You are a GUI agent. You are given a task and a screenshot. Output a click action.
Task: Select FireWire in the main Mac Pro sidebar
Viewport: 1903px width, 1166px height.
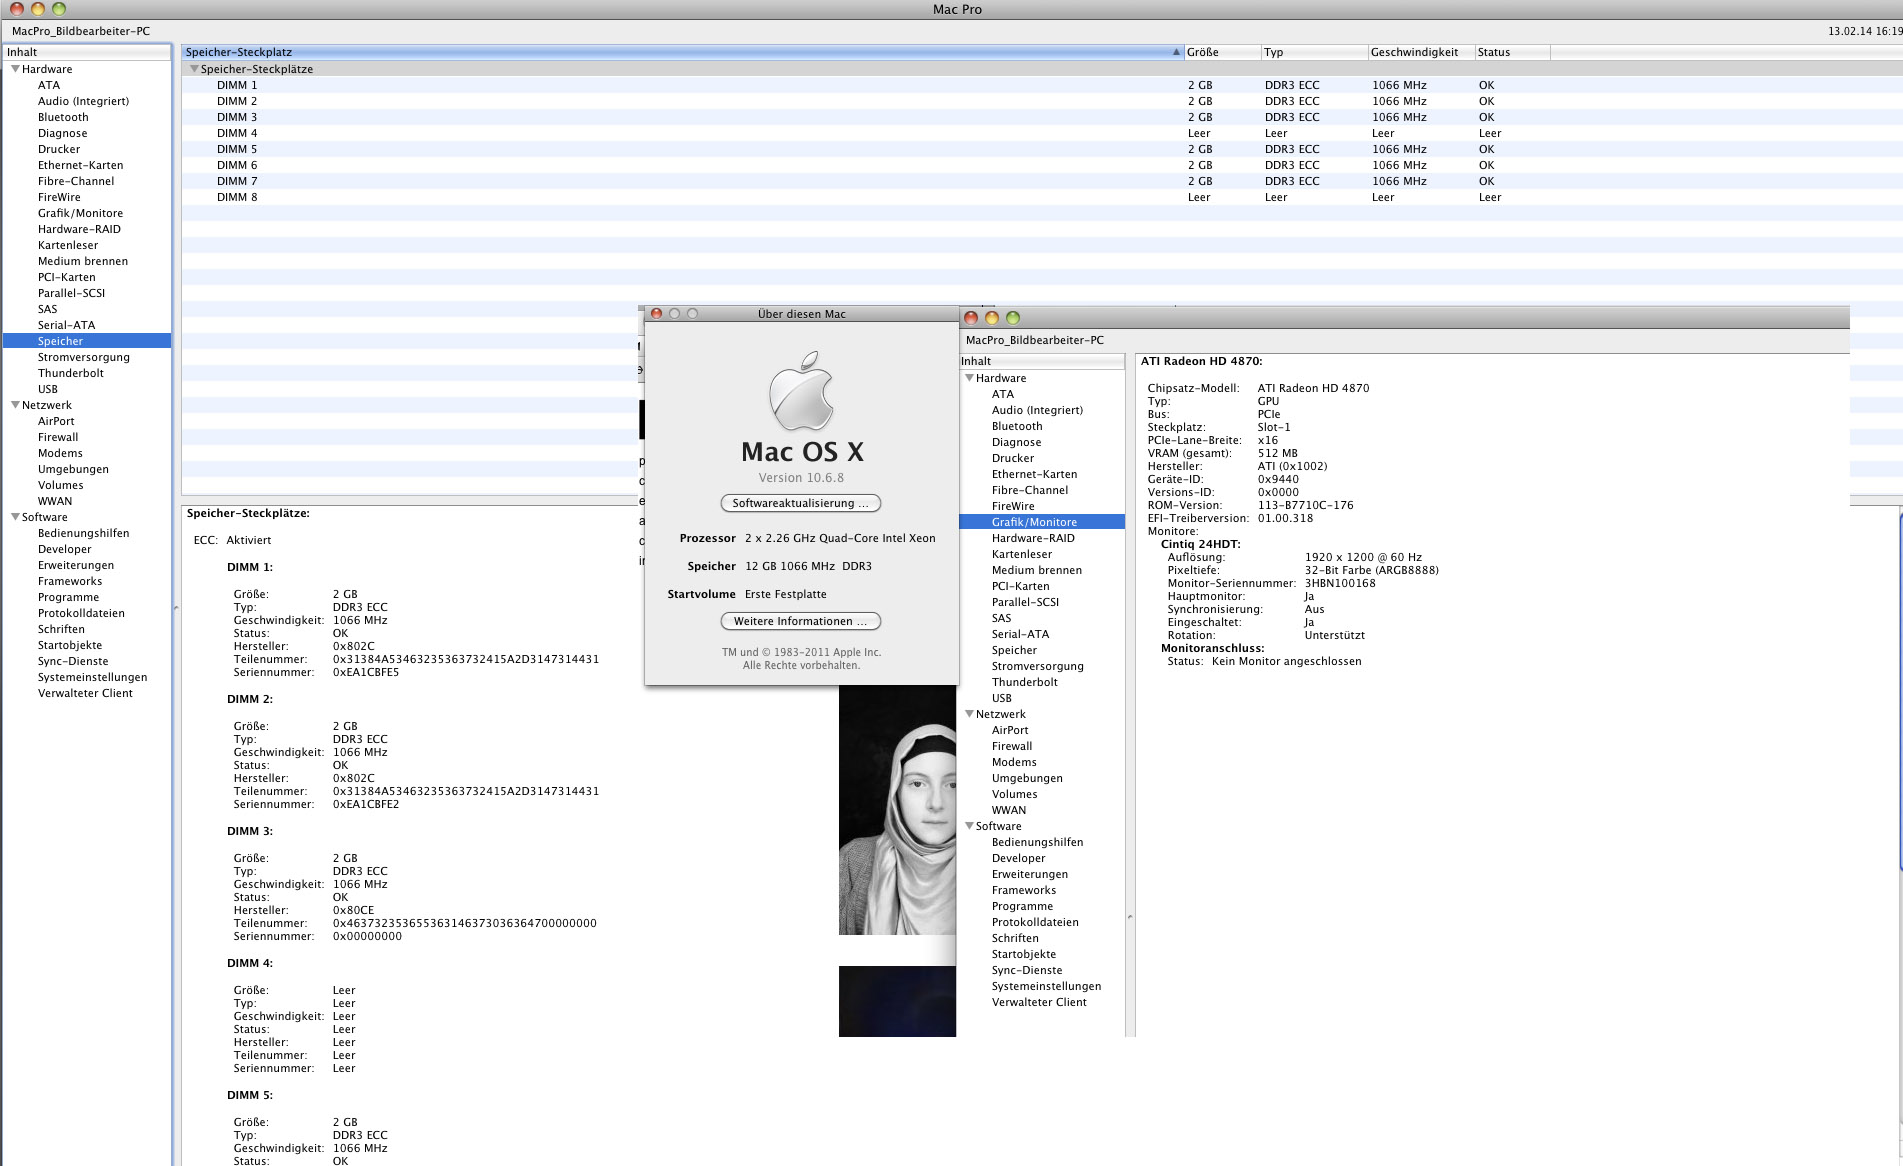click(x=59, y=197)
